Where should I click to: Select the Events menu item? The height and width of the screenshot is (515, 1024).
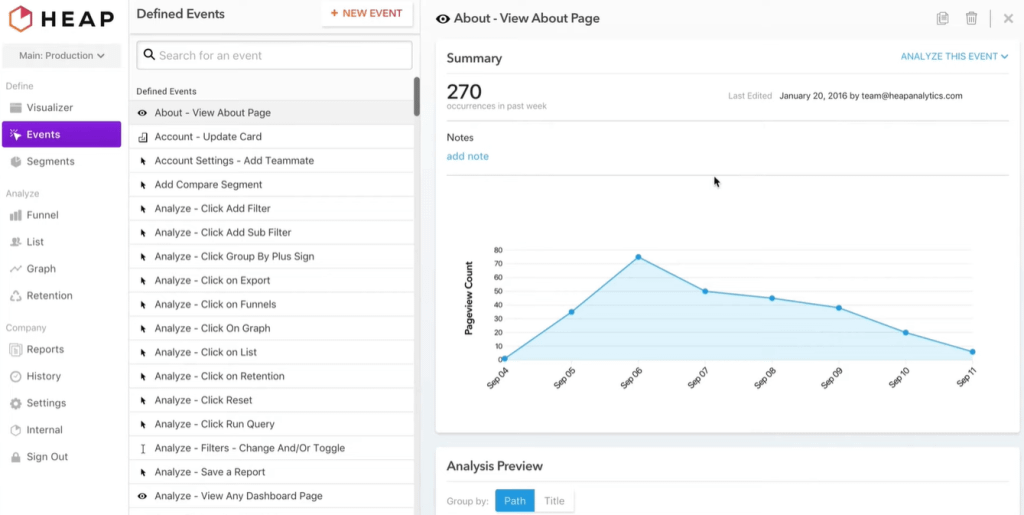61,135
